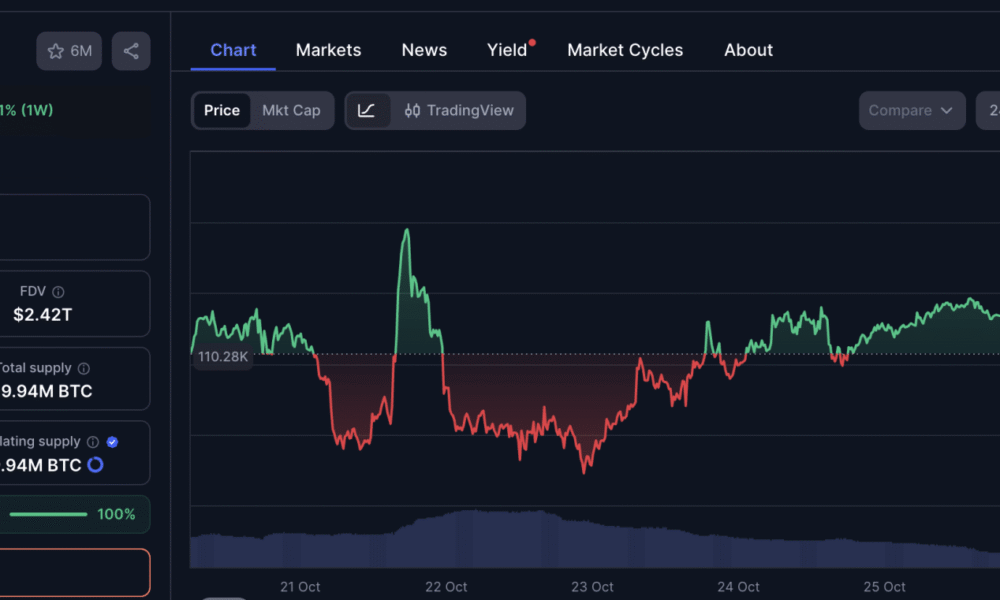The image size is (1000, 600).
Task: Click the FDV info icon
Action: [58, 292]
